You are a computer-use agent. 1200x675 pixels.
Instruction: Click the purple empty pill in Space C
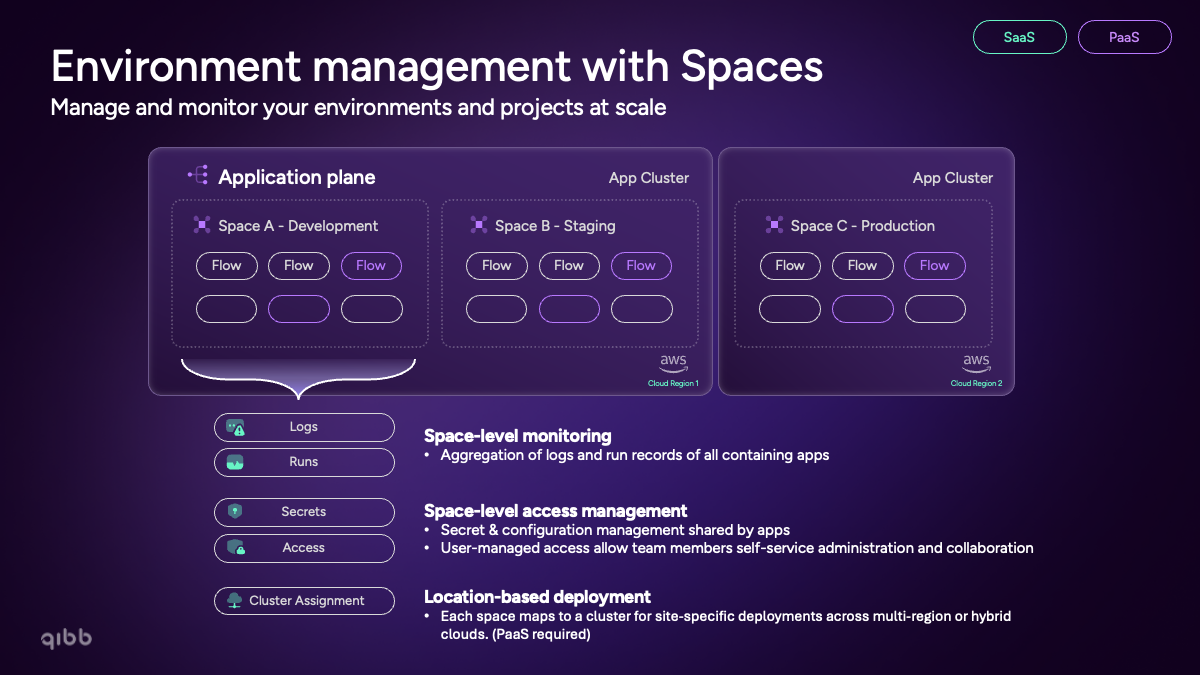(862, 309)
